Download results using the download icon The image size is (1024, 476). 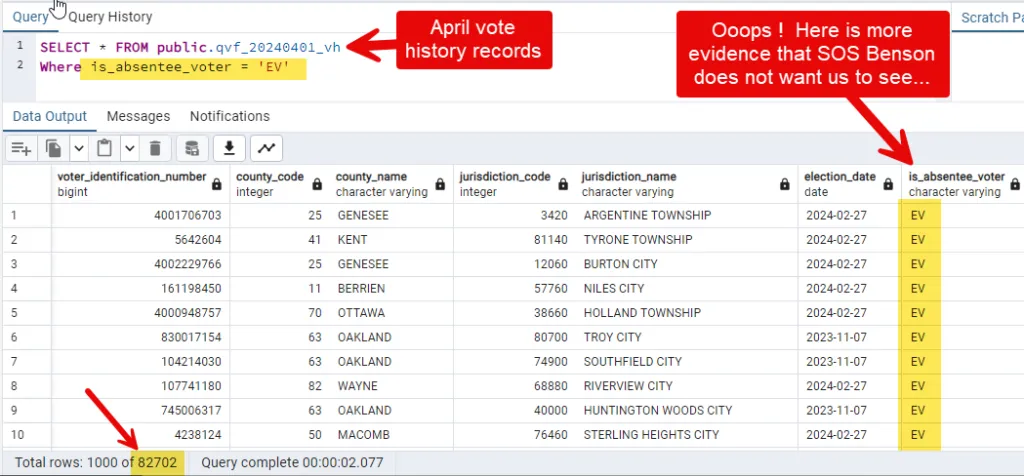(x=229, y=149)
